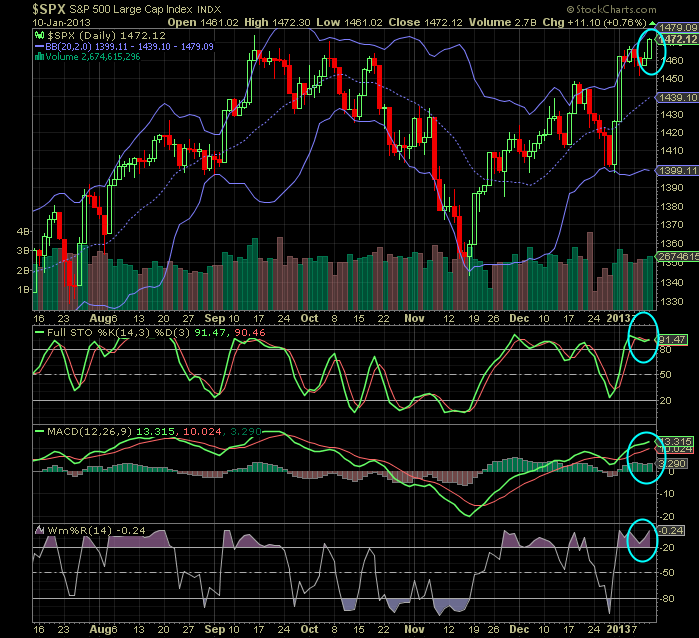Screen dimensions: 699x638
Task: Click the Close 1472.12 value
Action: [425, 22]
